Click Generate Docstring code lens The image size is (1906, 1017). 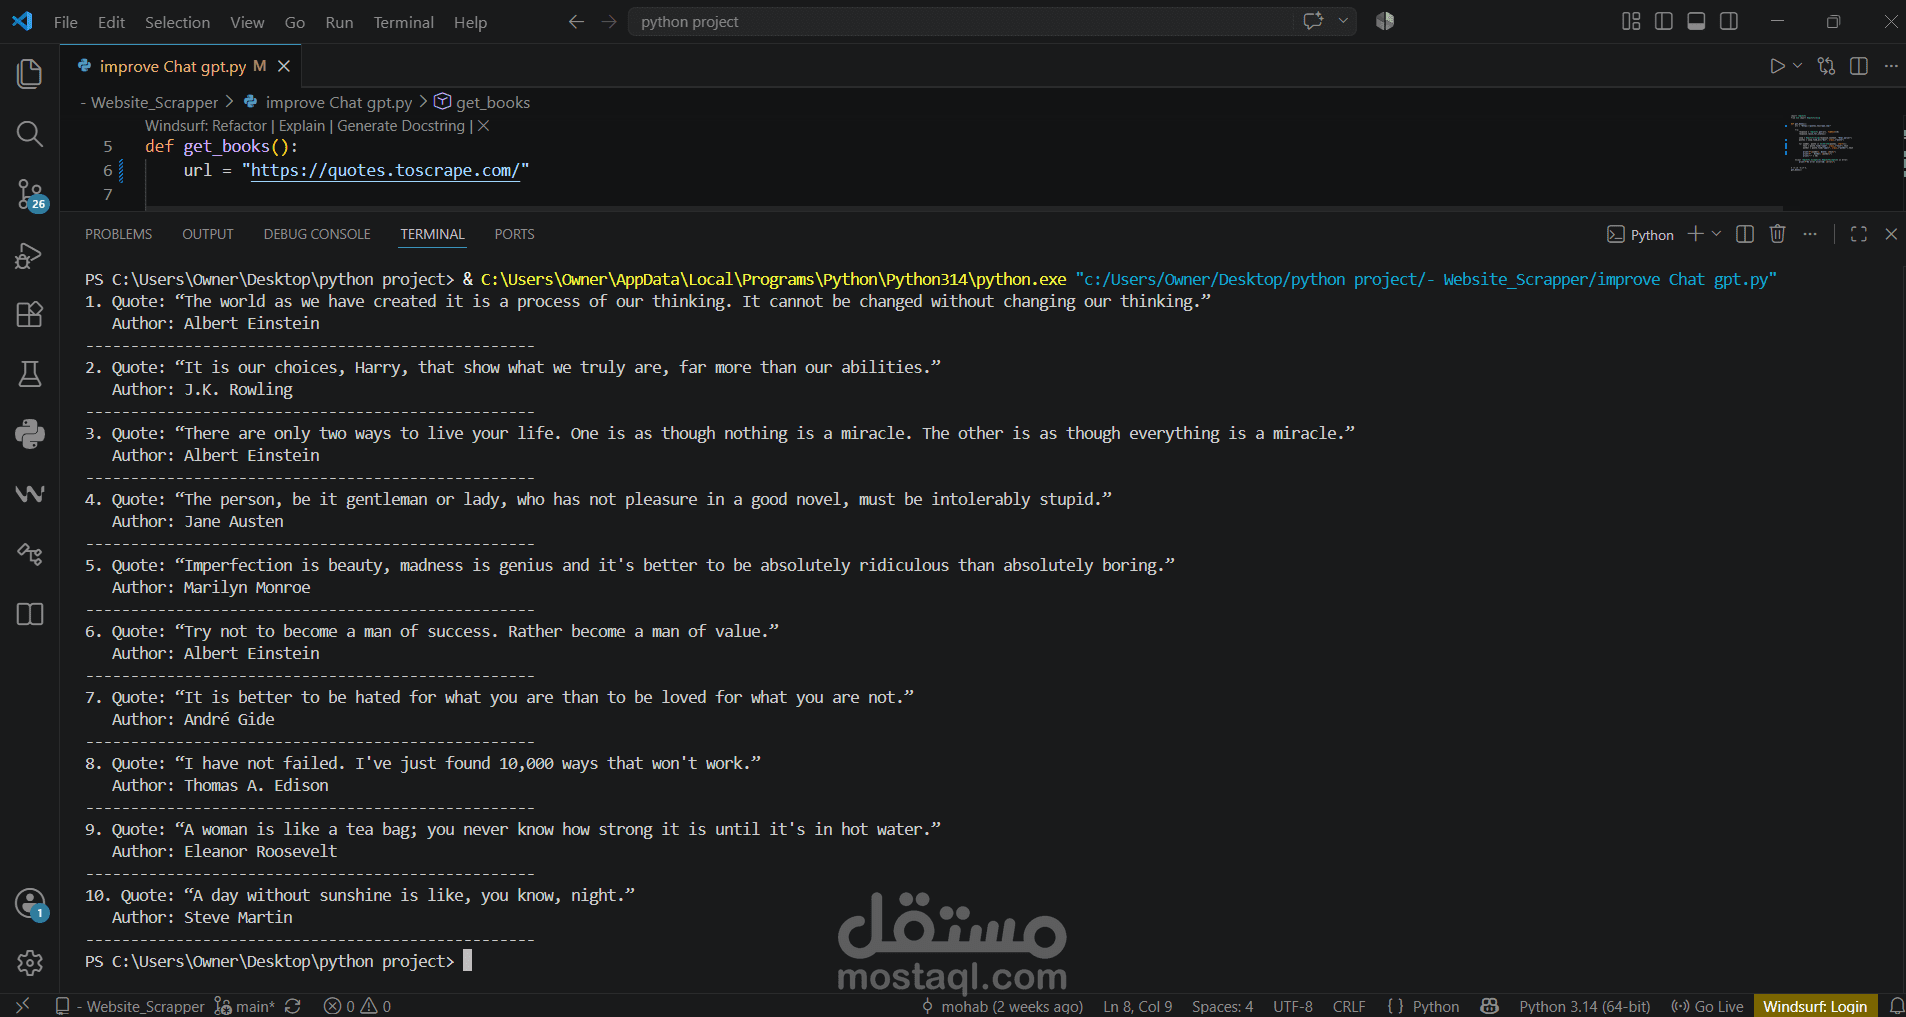coord(401,126)
